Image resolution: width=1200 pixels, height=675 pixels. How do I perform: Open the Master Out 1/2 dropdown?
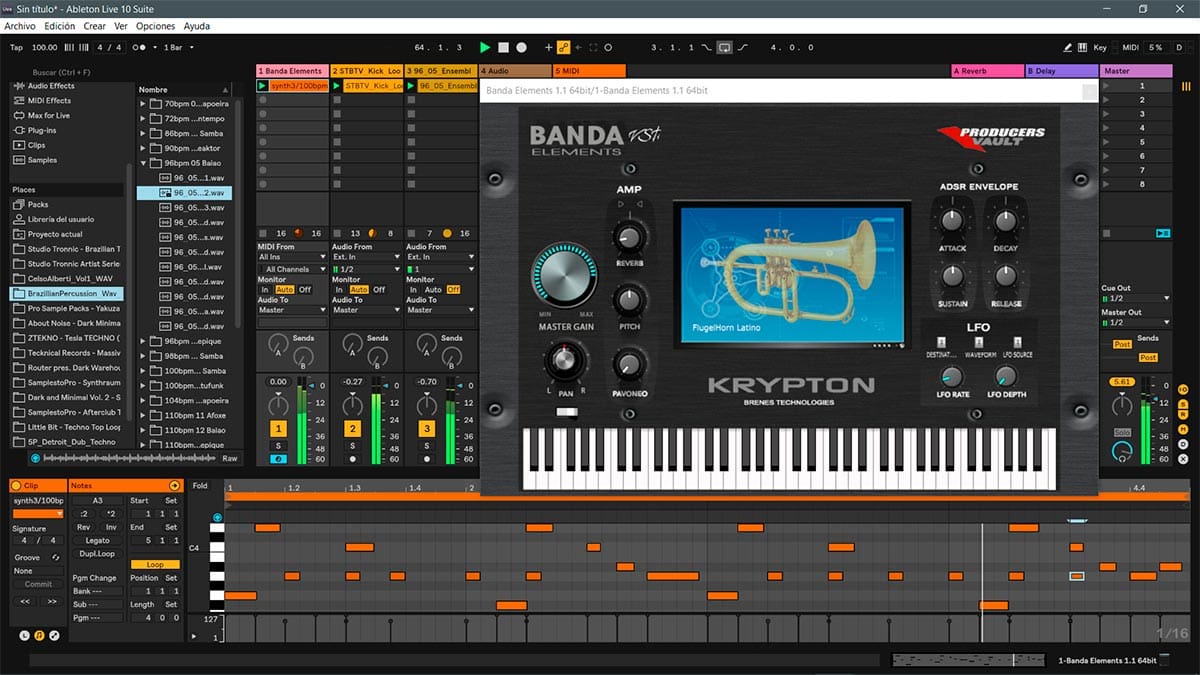point(1136,322)
